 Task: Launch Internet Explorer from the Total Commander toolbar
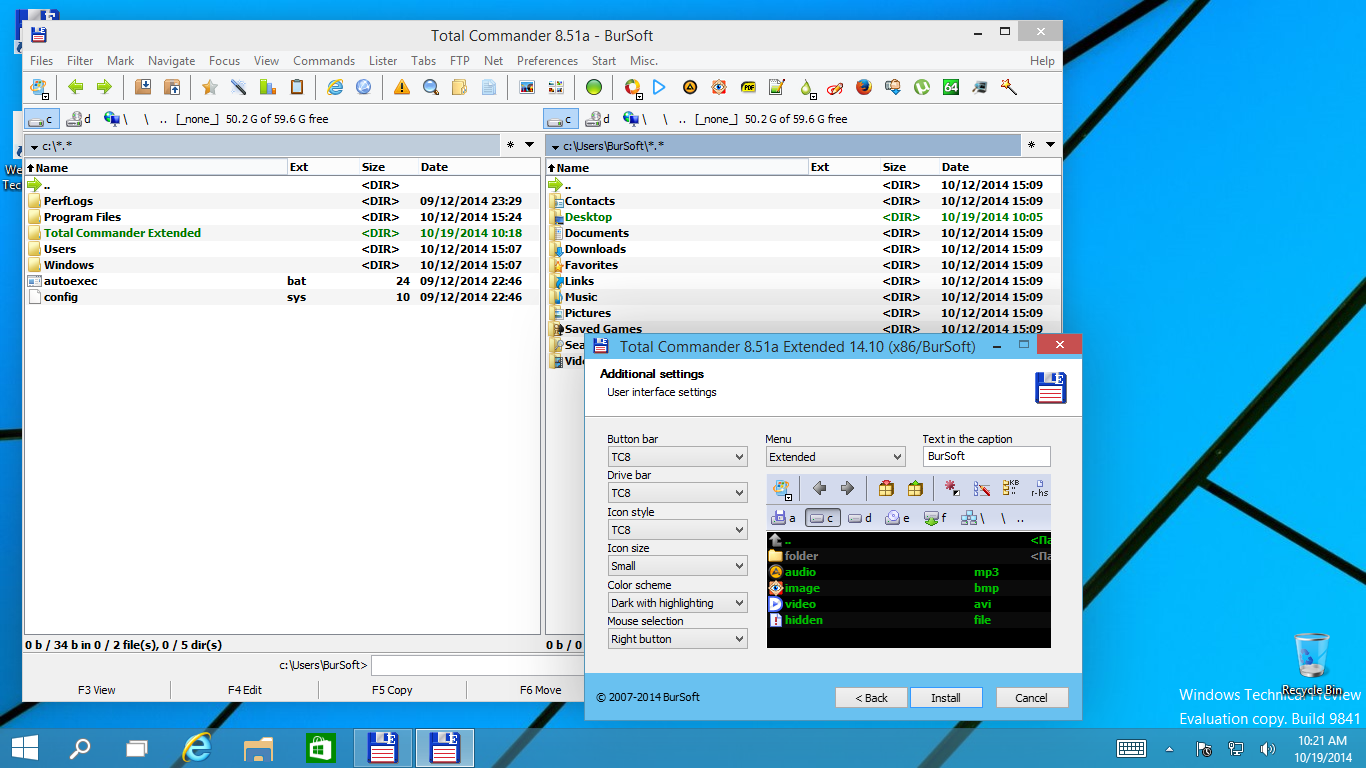coord(335,87)
